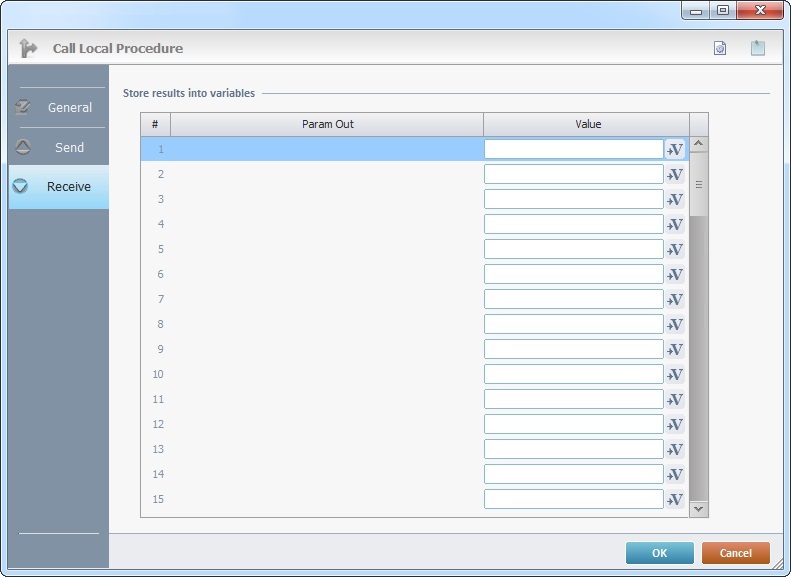Open the variable selector for row 8
The image size is (791, 577).
click(x=675, y=325)
